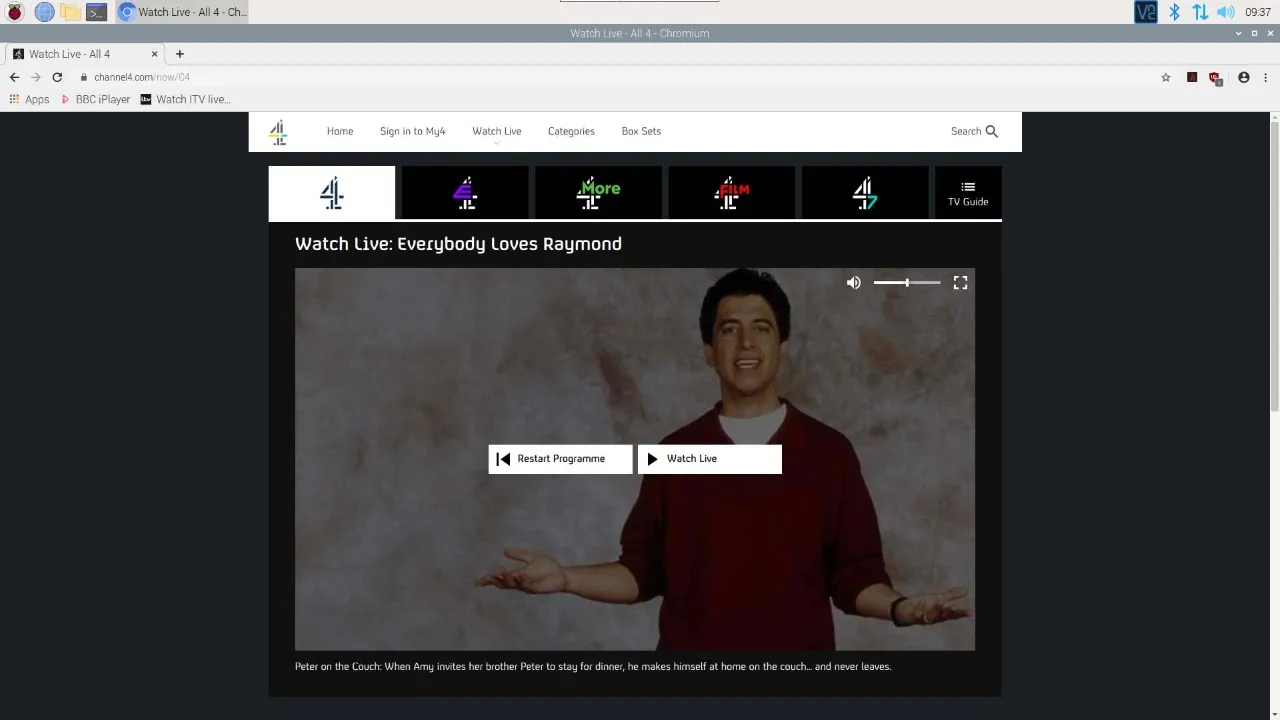Image resolution: width=1280 pixels, height=720 pixels.
Task: Open the browser profile menu
Action: (x=1243, y=77)
